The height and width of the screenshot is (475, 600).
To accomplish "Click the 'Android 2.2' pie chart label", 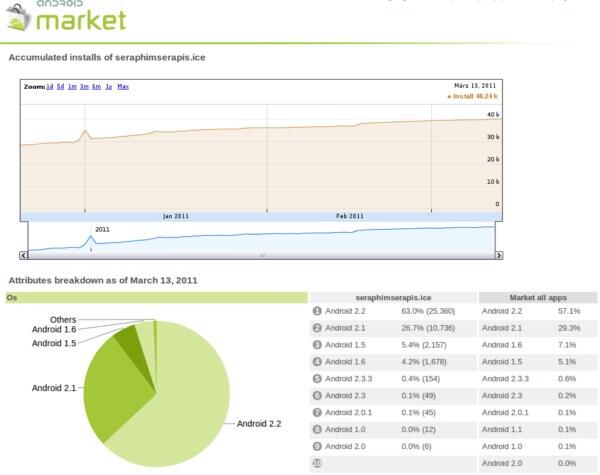I will coord(259,424).
